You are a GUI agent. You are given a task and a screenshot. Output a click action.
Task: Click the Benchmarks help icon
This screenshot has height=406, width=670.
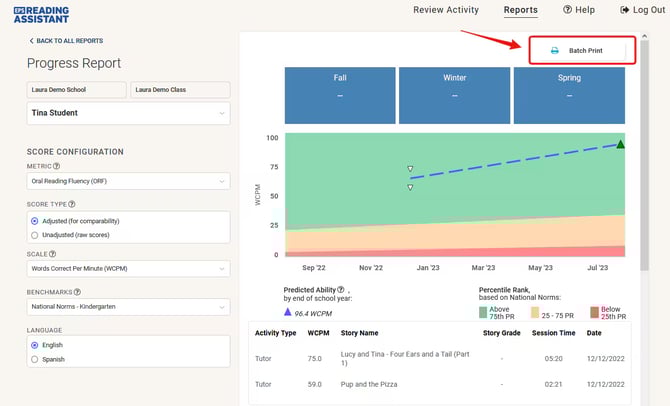pyautogui.click(x=77, y=292)
